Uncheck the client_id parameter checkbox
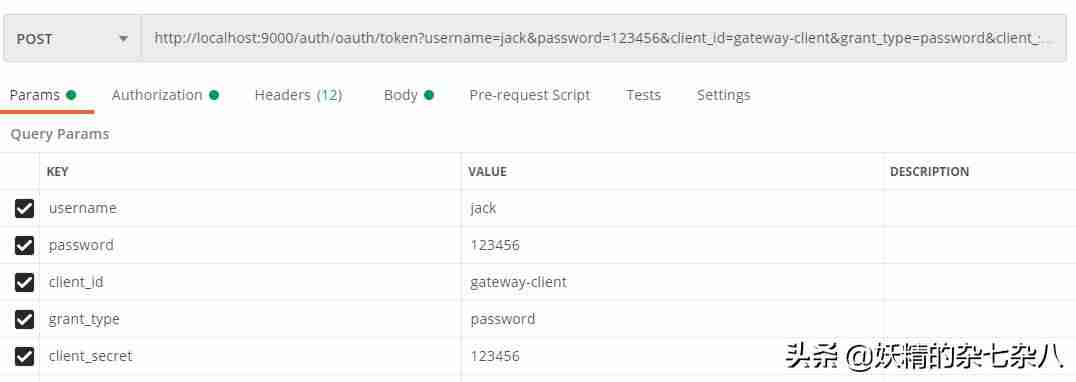 tap(24, 283)
